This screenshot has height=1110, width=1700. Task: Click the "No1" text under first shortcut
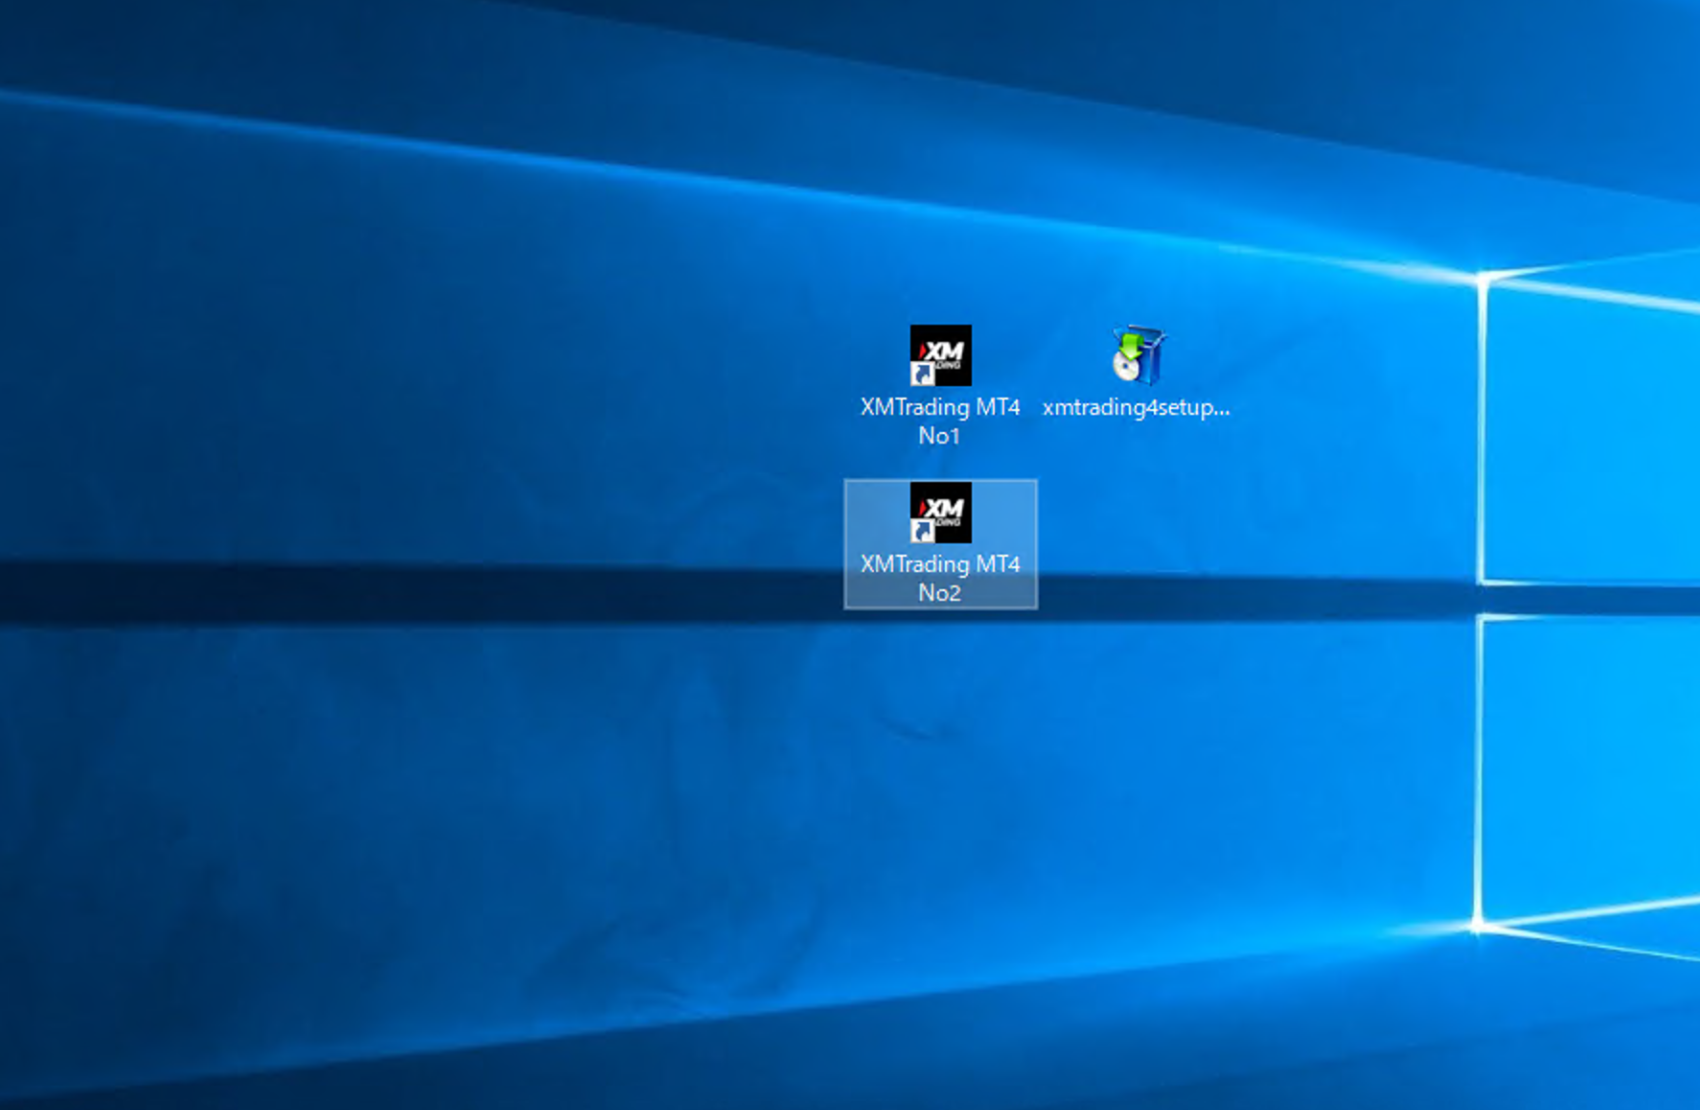tap(939, 436)
